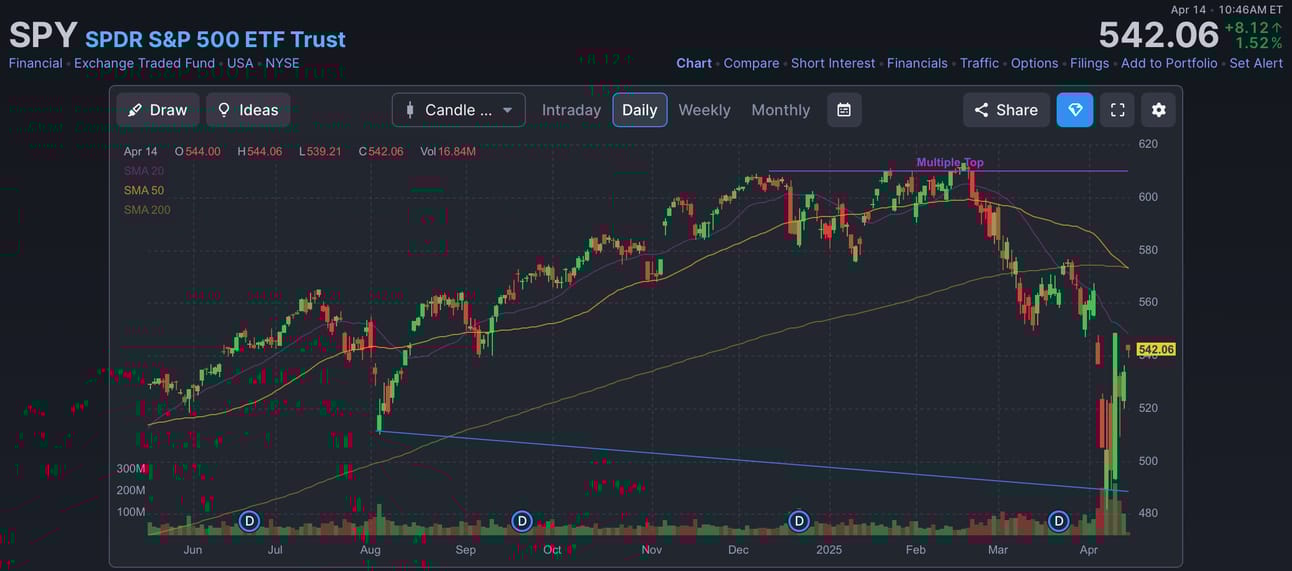Click the lightbulb icon in Ideas button
The width and height of the screenshot is (1292, 571).
[x=224, y=110]
